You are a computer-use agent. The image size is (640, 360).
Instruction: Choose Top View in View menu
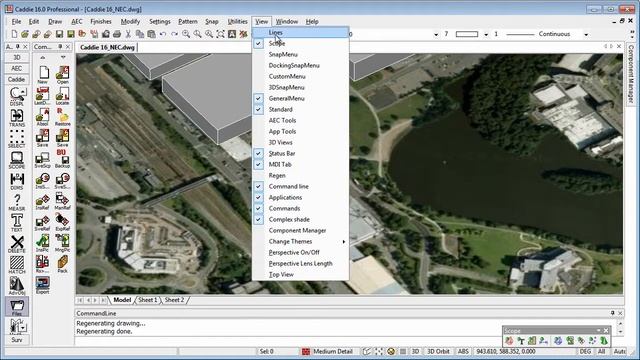click(300, 275)
